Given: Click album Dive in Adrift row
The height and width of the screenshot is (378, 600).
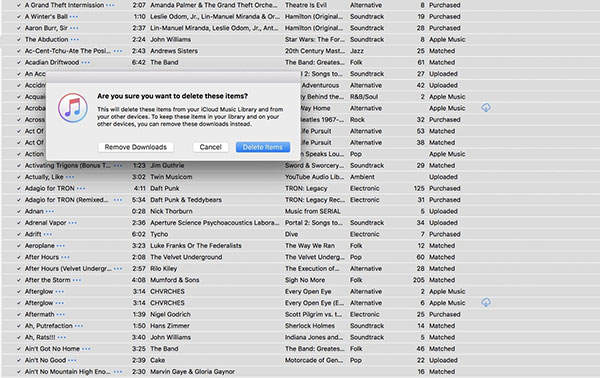Looking at the screenshot, I should (292, 234).
